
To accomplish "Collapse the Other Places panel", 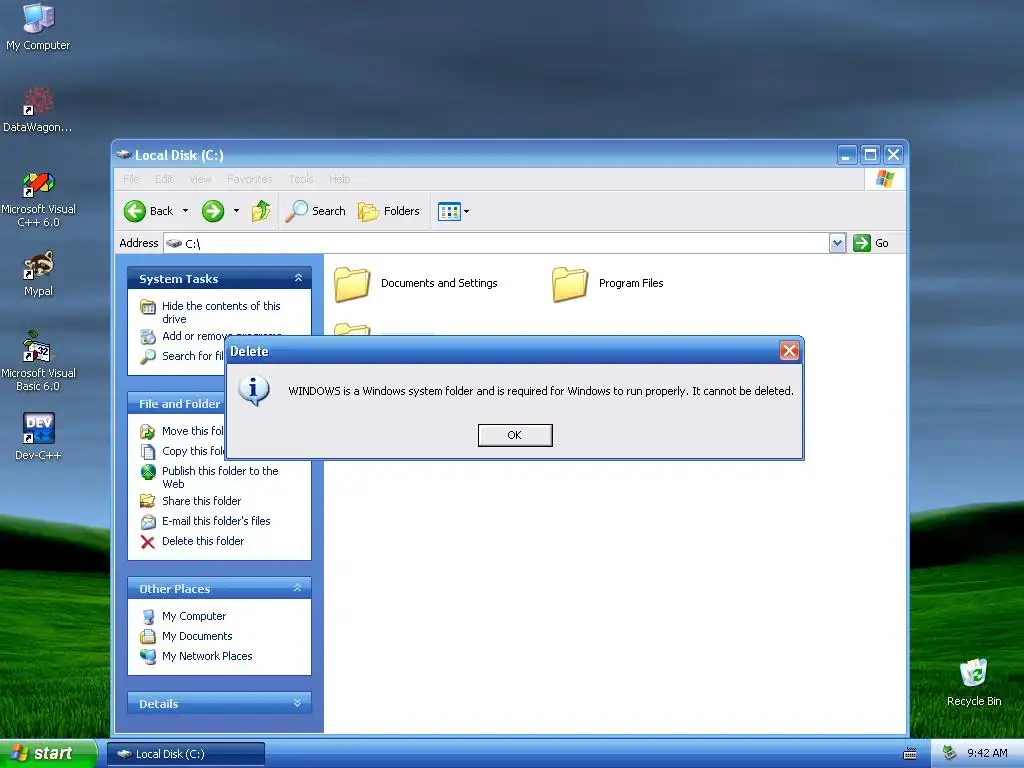I will [x=298, y=588].
